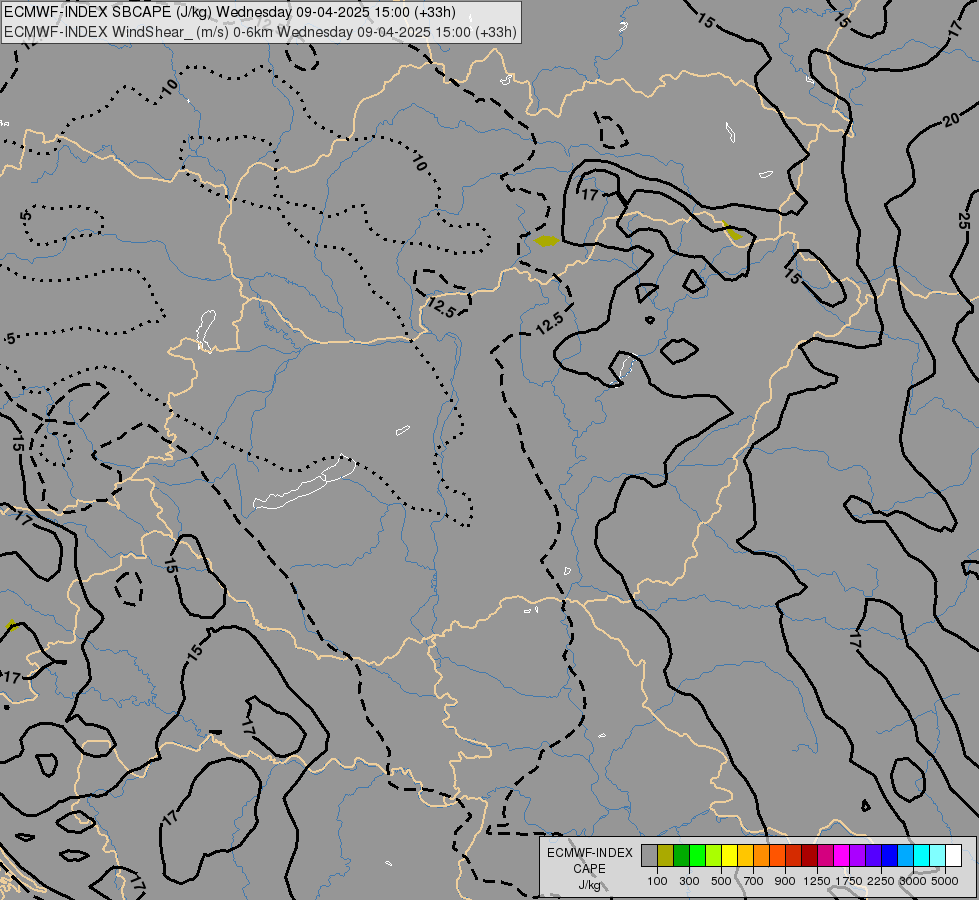The width and height of the screenshot is (979, 900).
Task: Click the "20" wind shear contour label
Action: 952,119
